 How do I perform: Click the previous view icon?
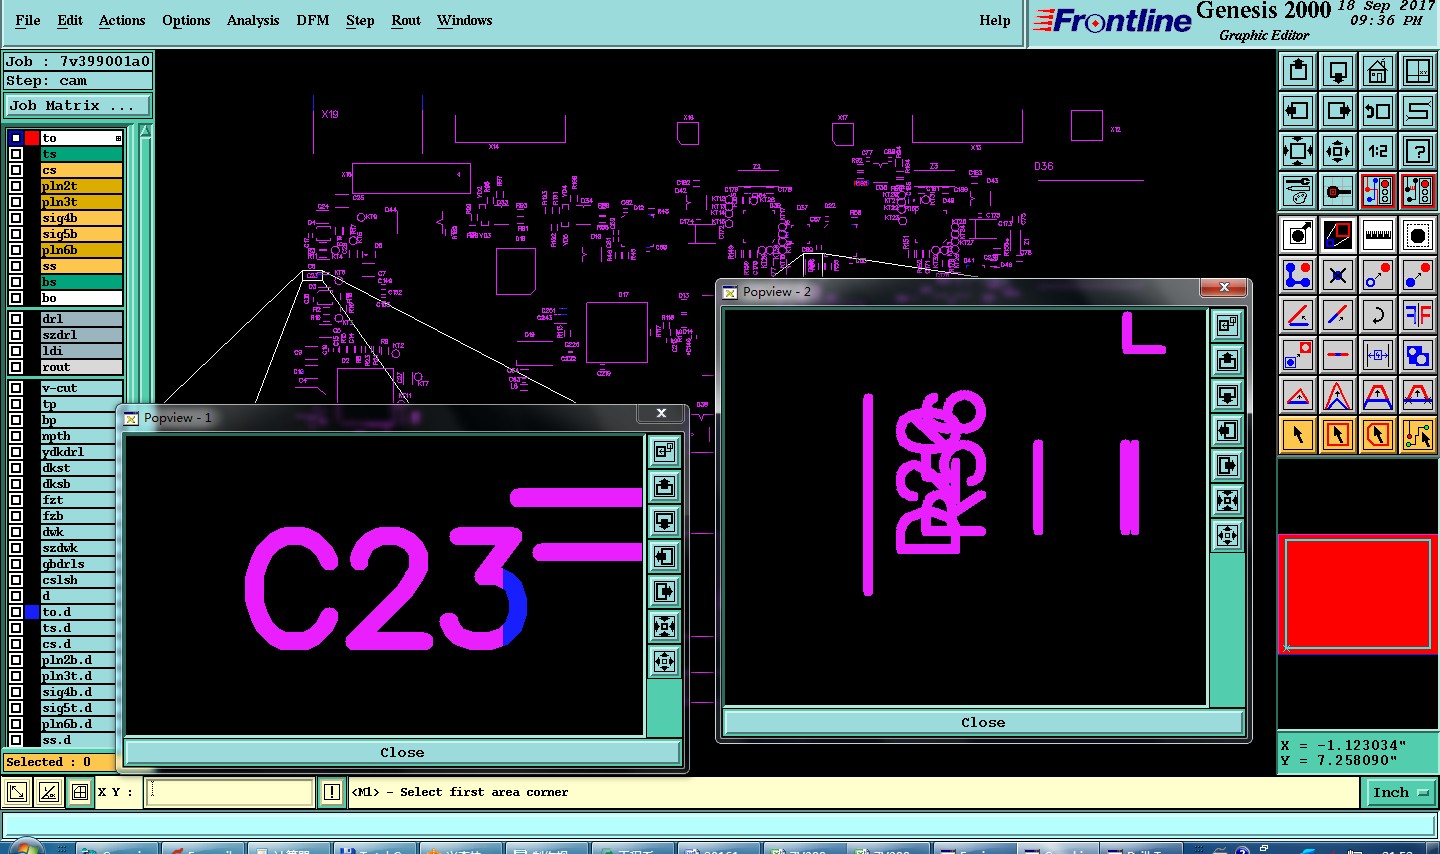click(x=1378, y=111)
